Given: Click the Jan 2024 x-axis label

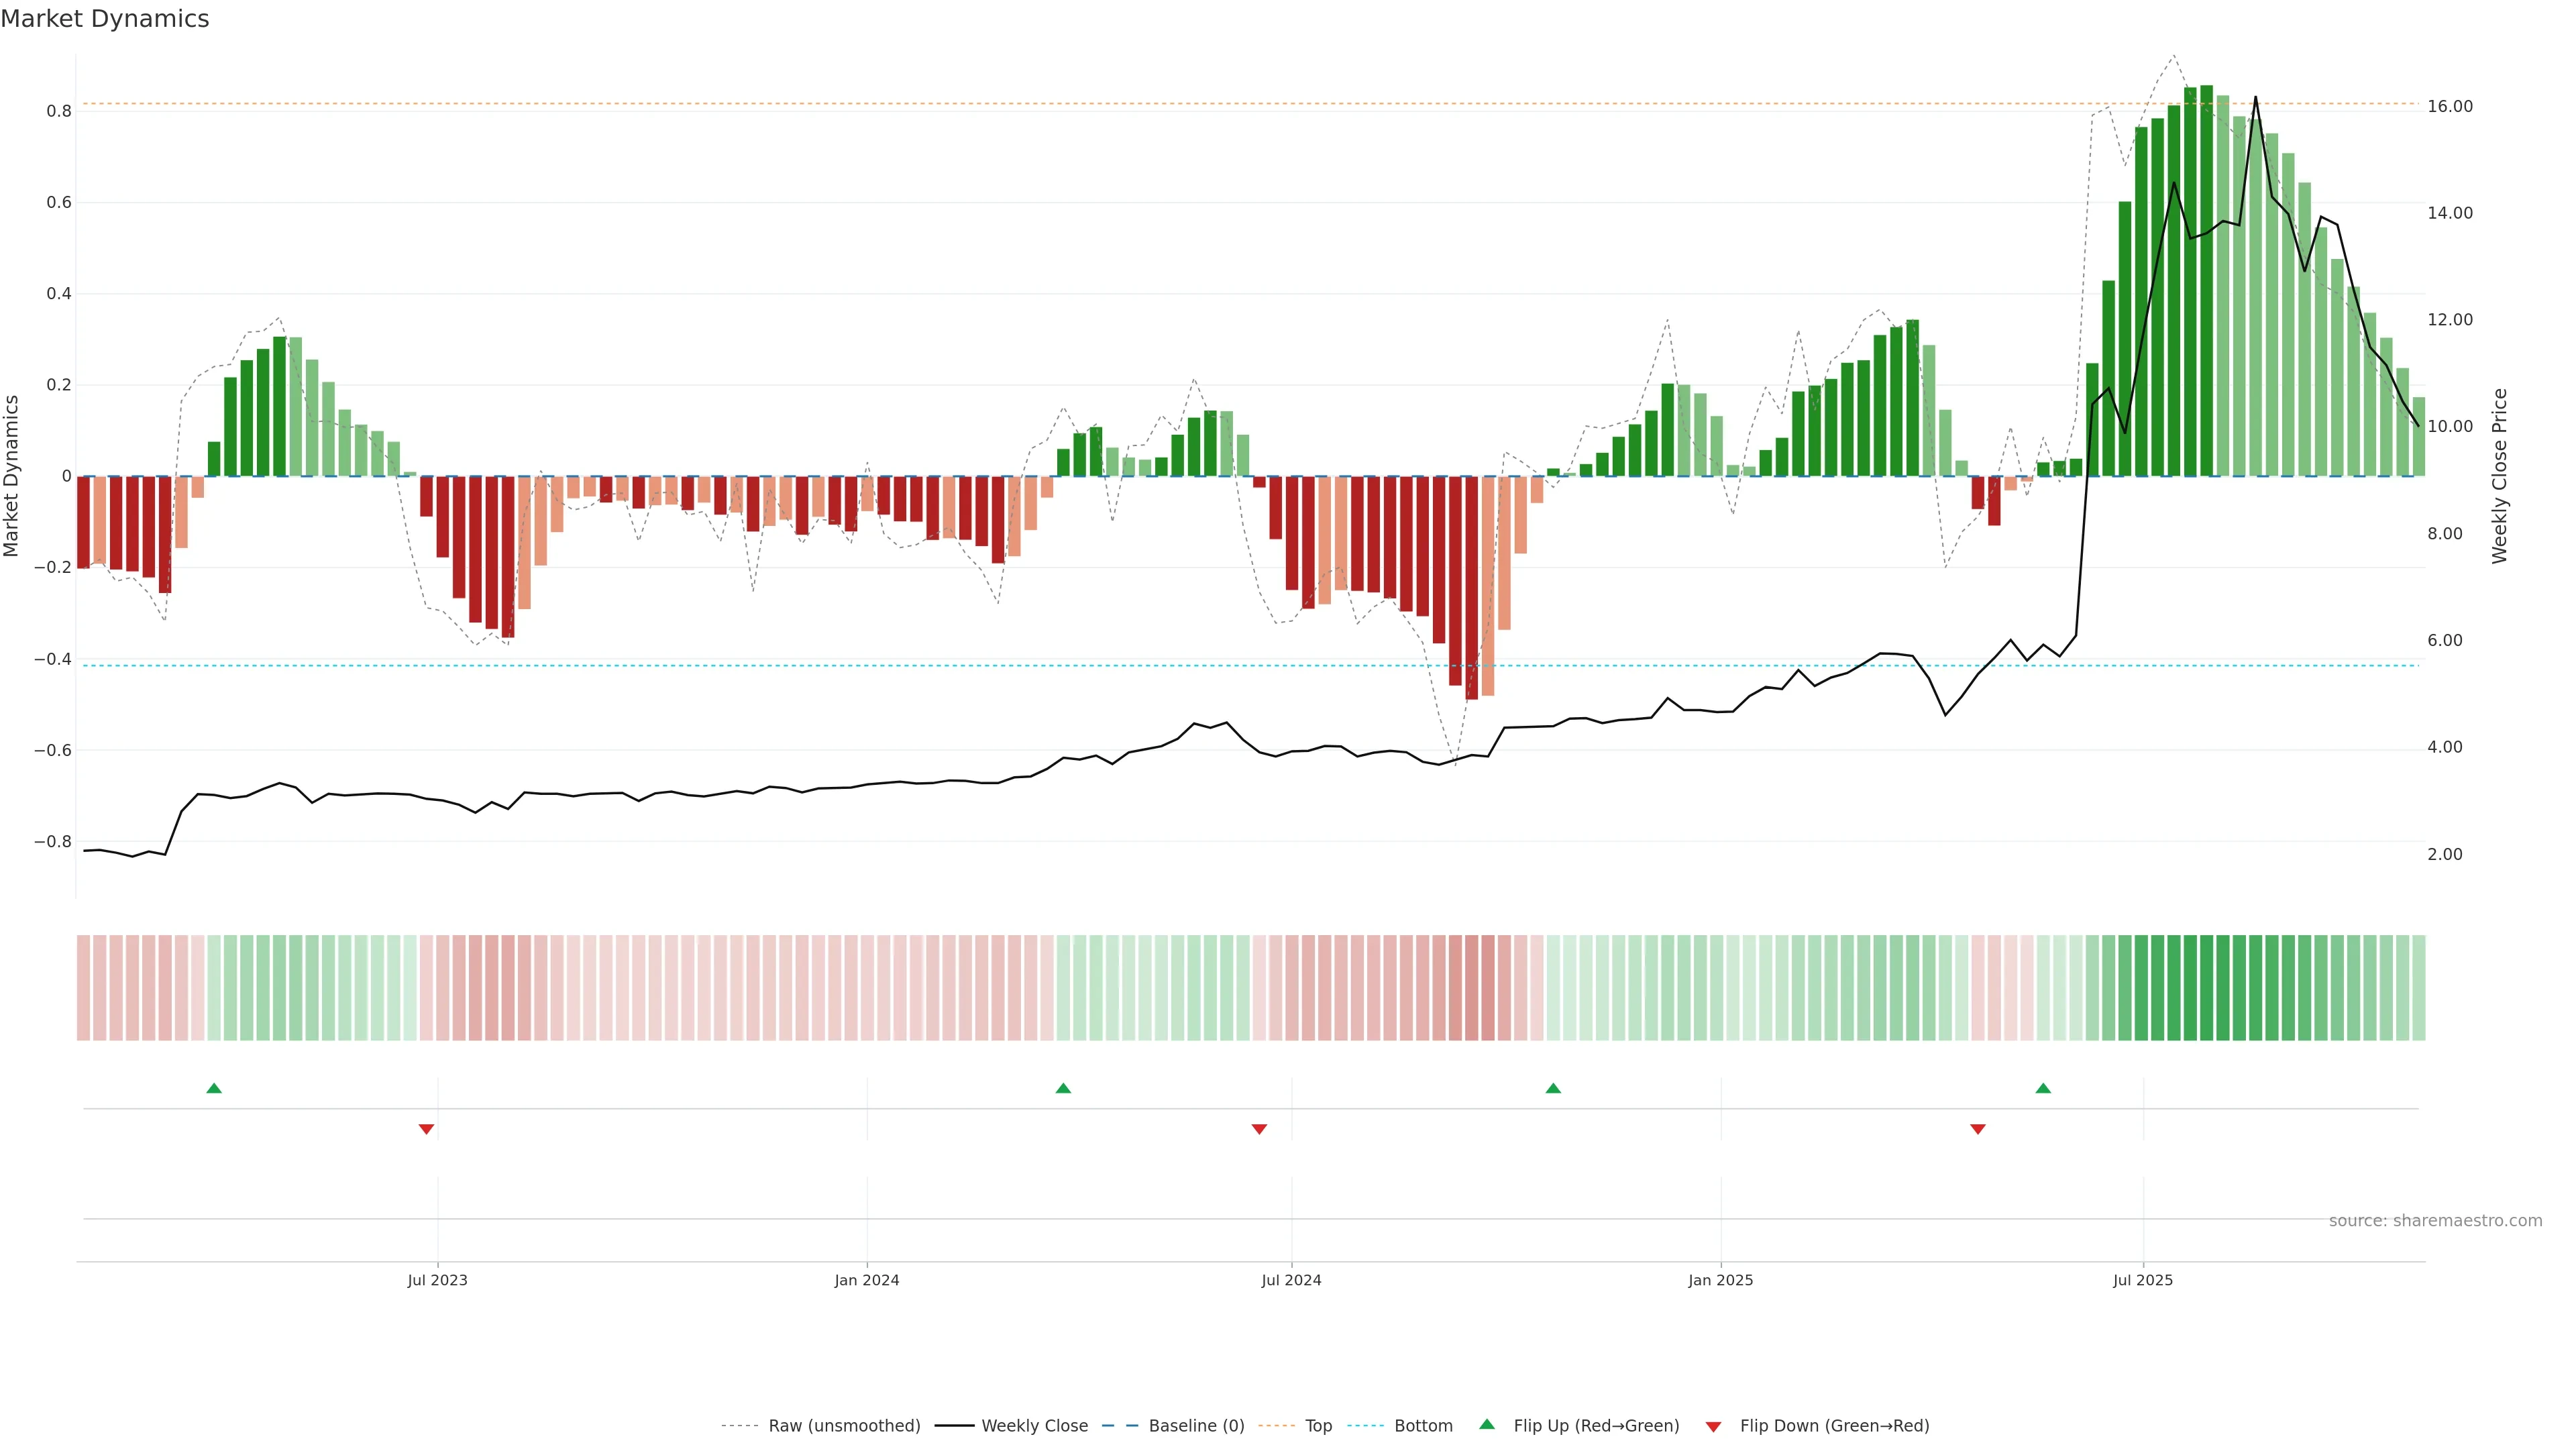Looking at the screenshot, I should [867, 1280].
